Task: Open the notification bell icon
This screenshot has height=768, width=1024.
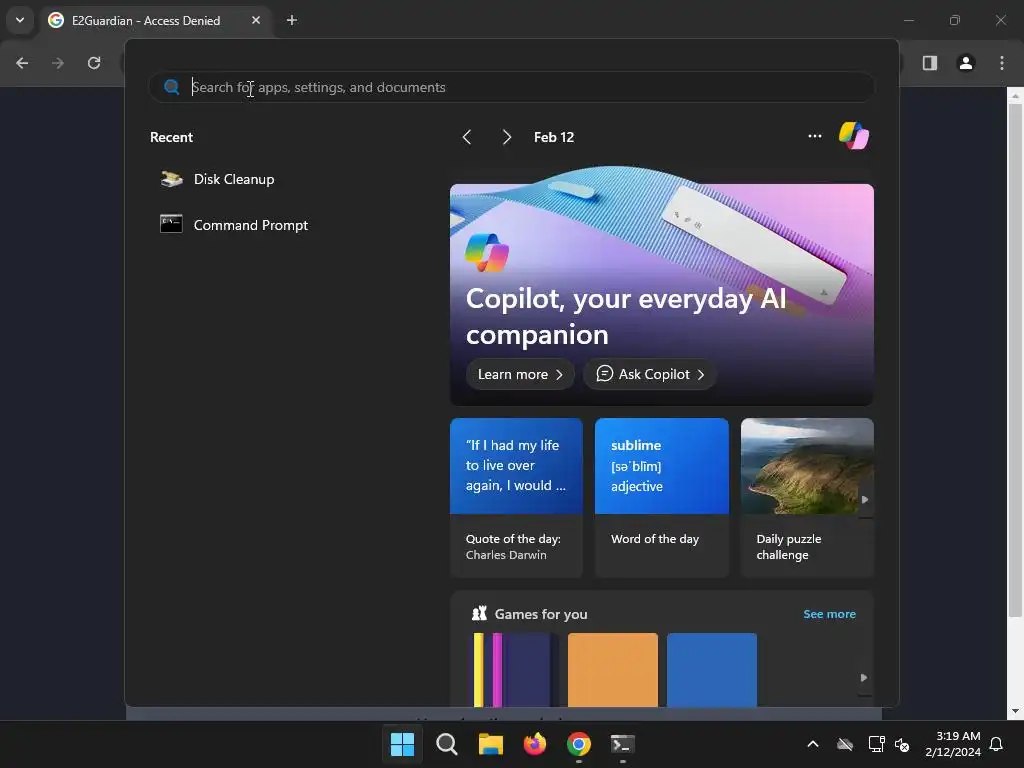Action: (x=996, y=744)
